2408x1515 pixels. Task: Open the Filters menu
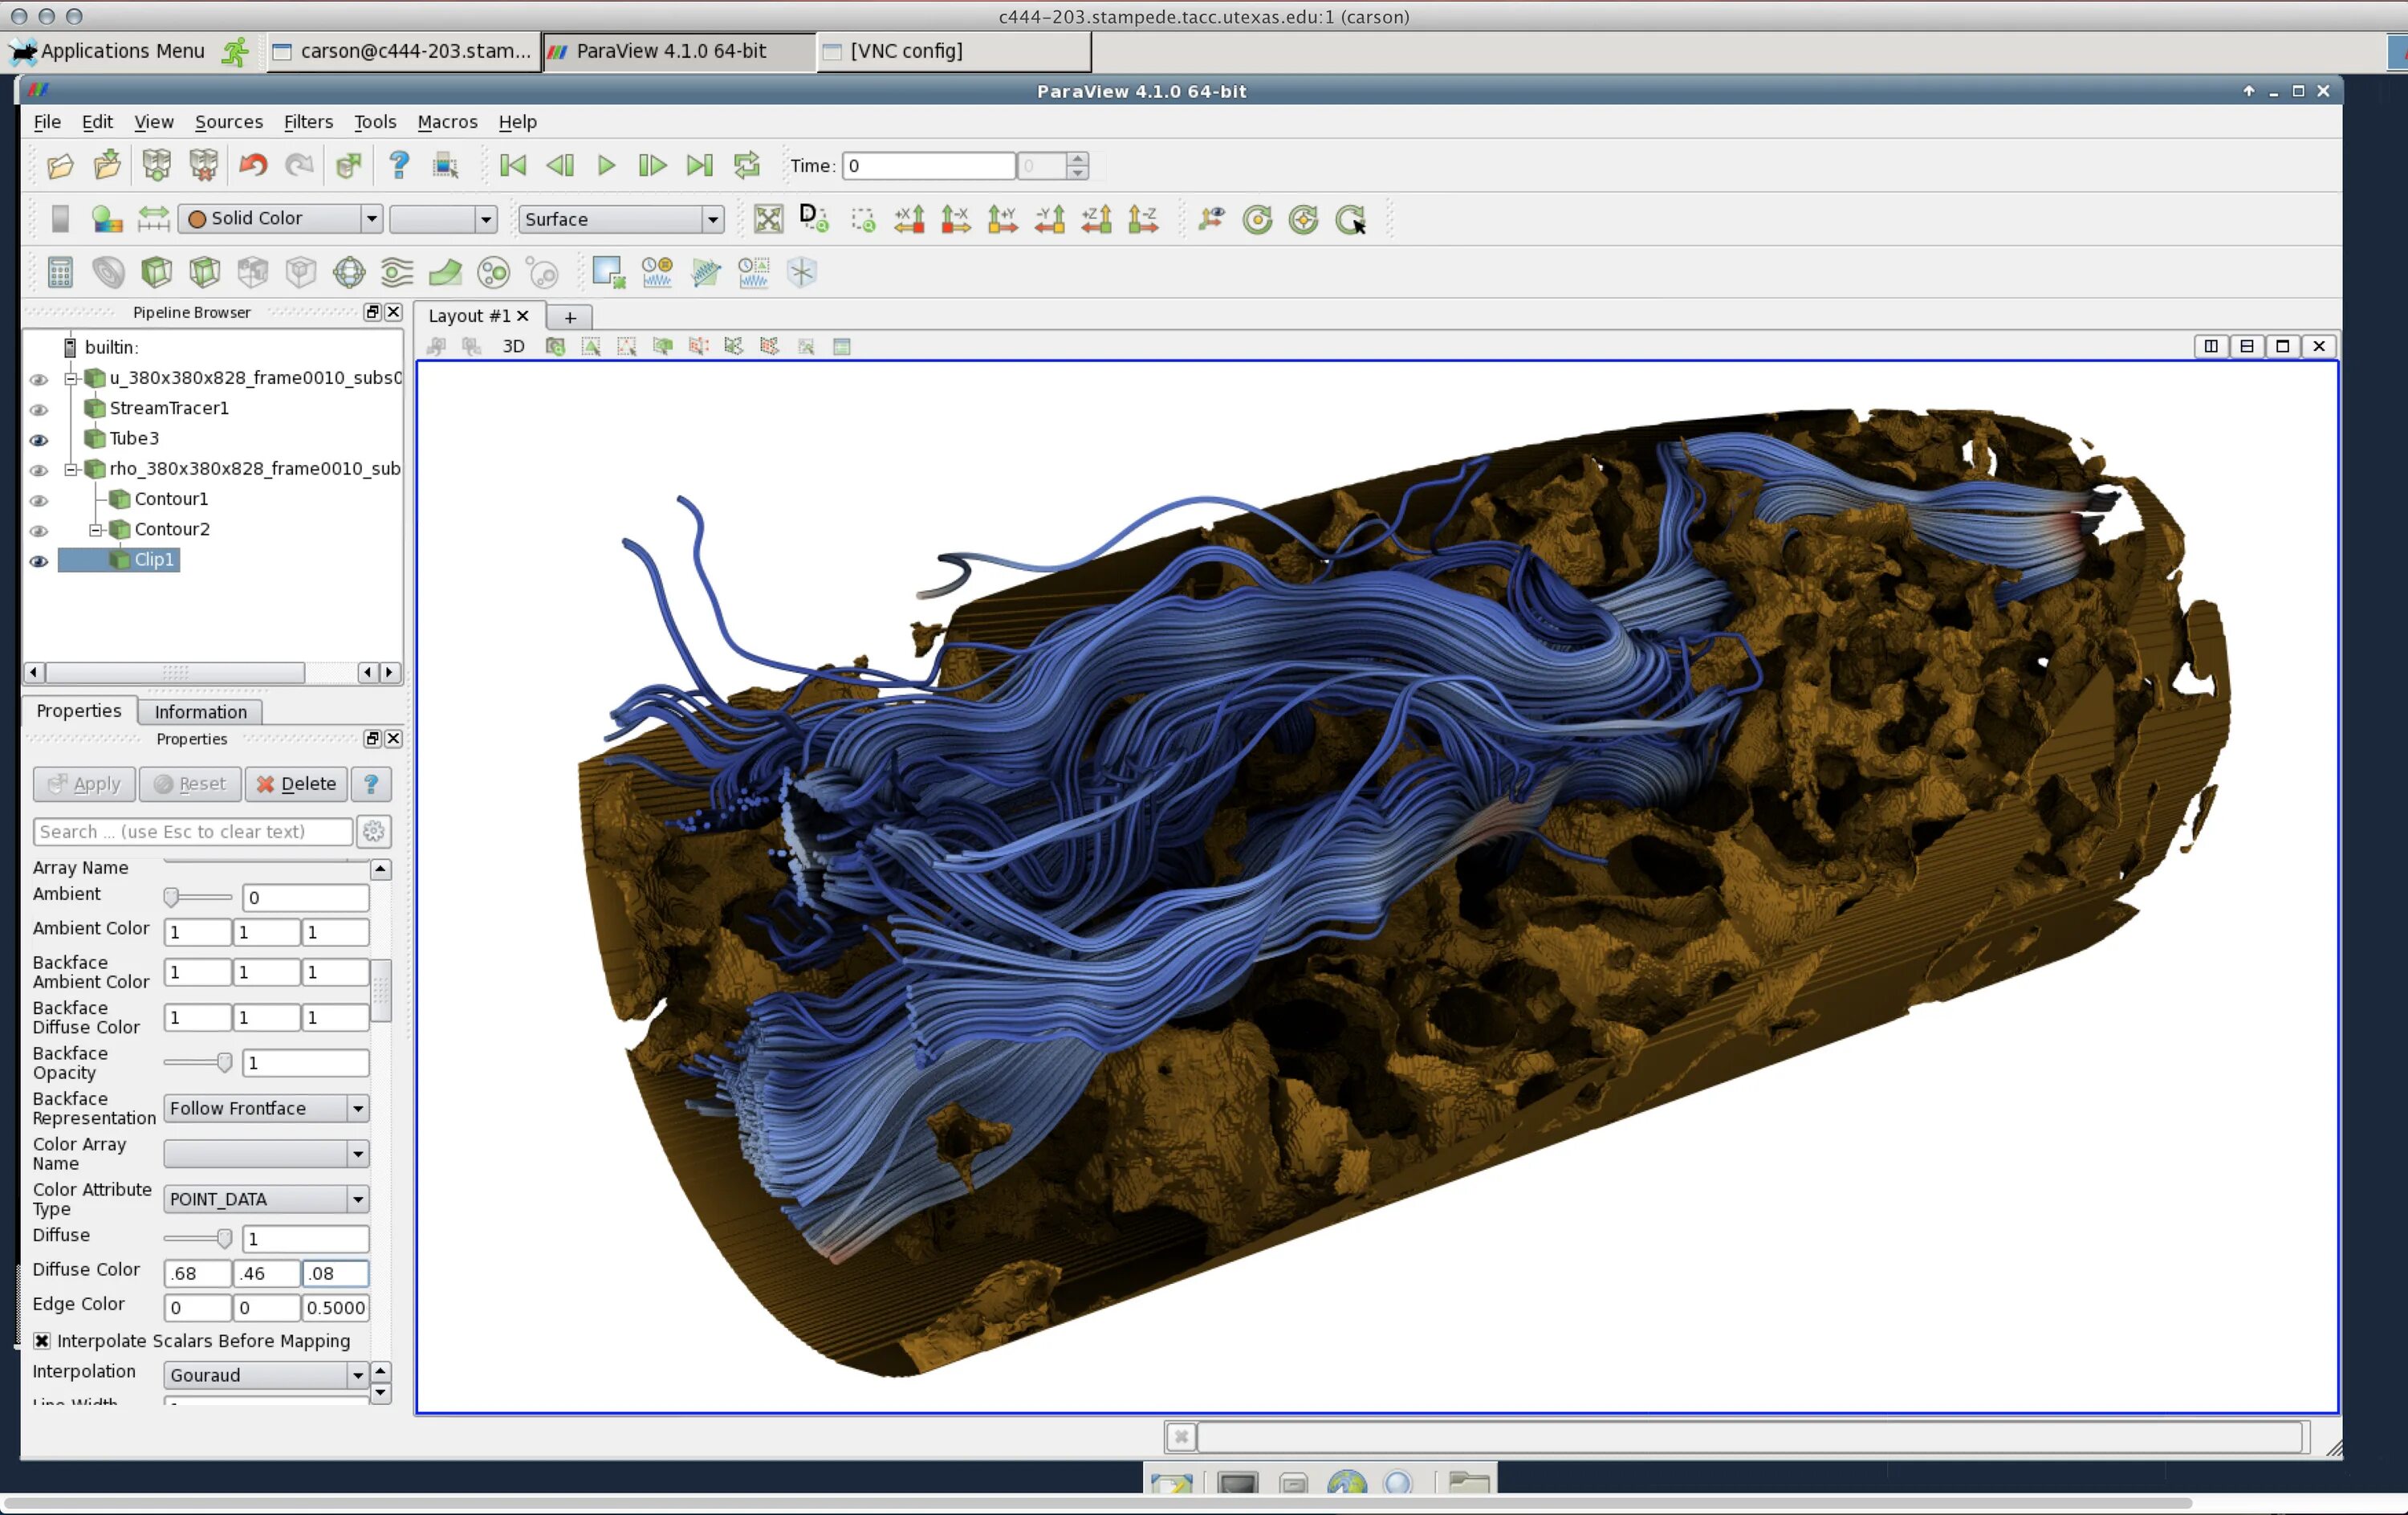point(308,122)
